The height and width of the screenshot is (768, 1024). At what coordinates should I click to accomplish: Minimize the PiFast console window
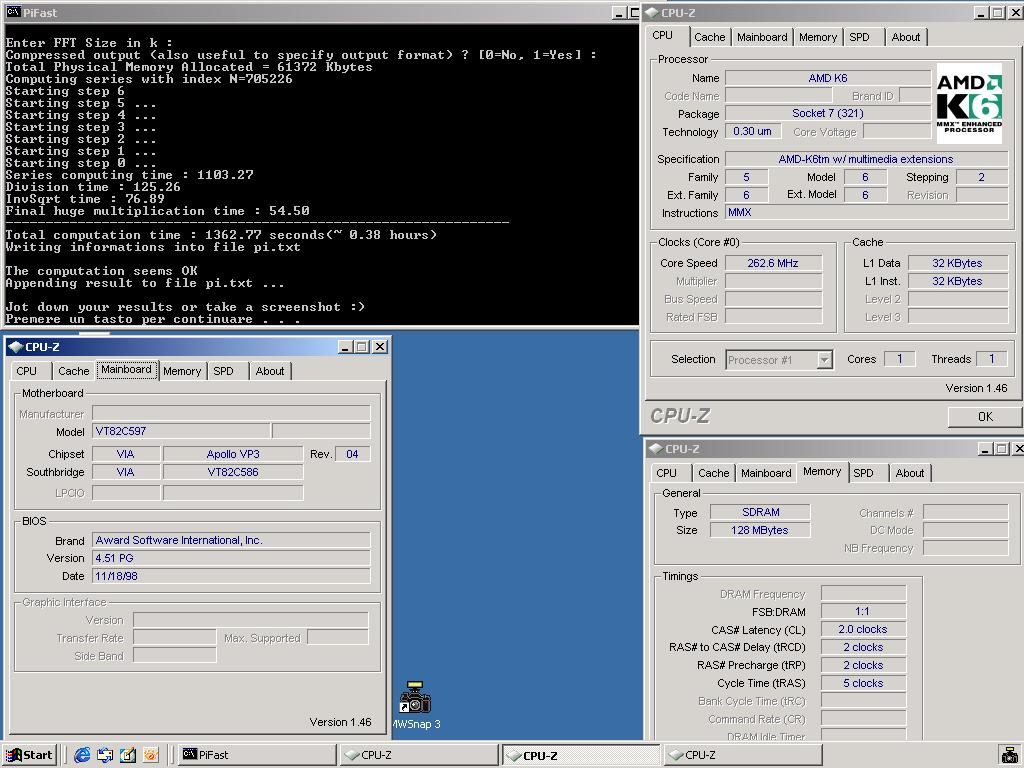point(619,12)
